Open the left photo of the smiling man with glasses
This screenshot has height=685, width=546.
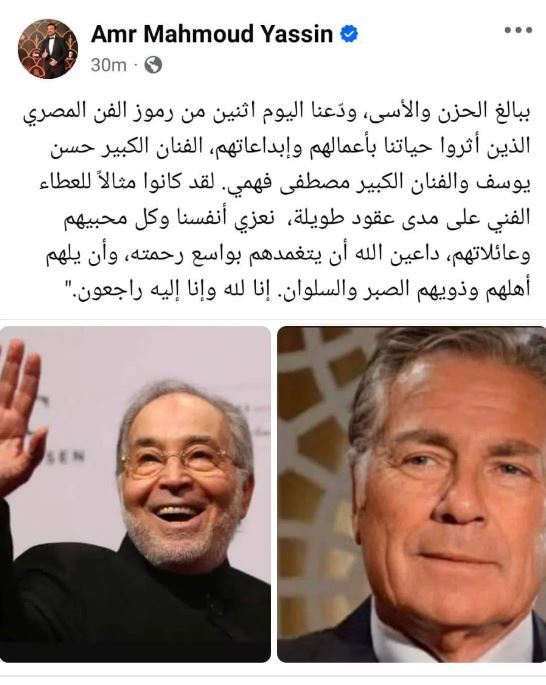click(x=135, y=494)
